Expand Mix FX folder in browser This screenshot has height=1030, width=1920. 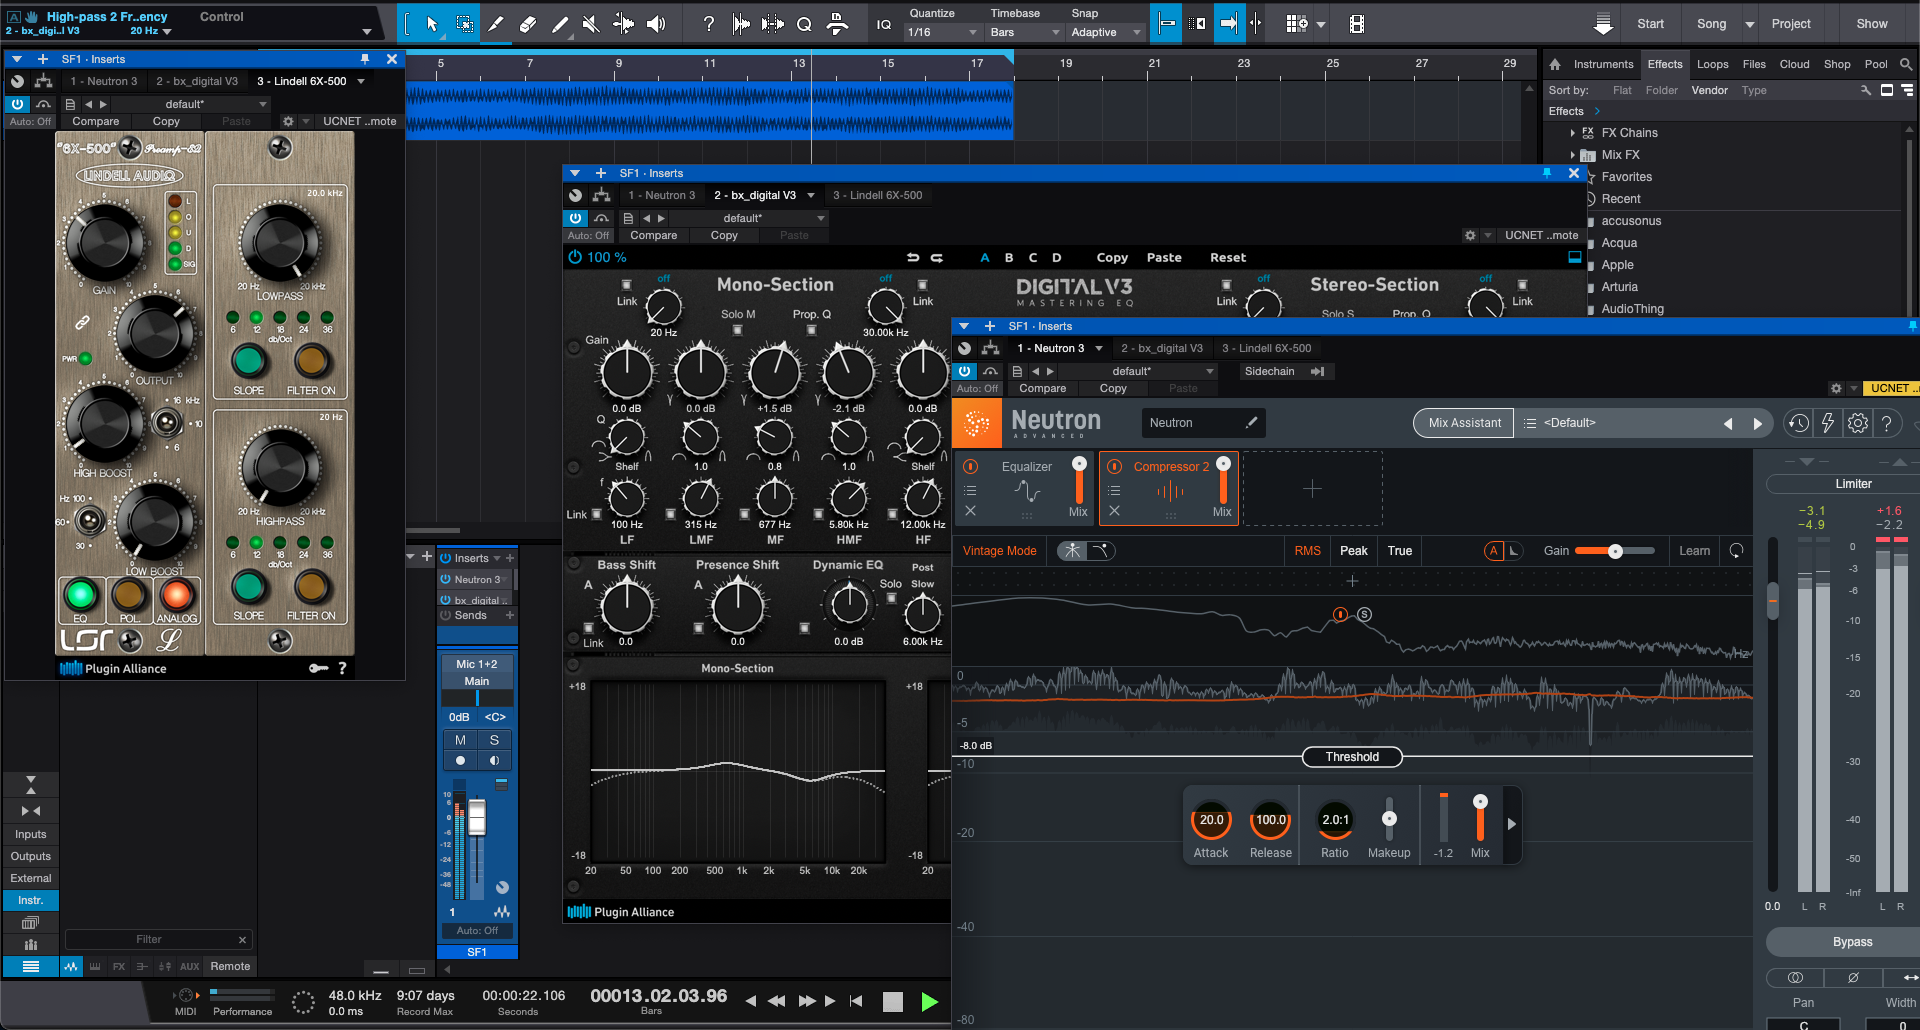click(1572, 155)
